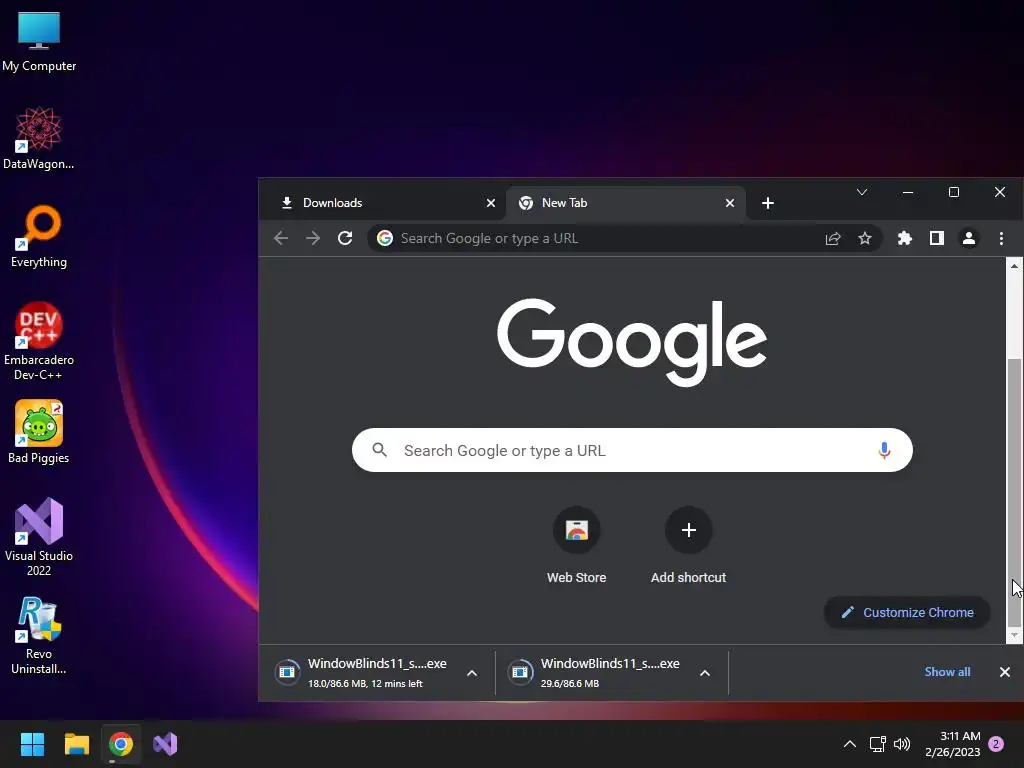Click Chrome forward navigation arrow
1024x768 pixels.
tap(313, 238)
